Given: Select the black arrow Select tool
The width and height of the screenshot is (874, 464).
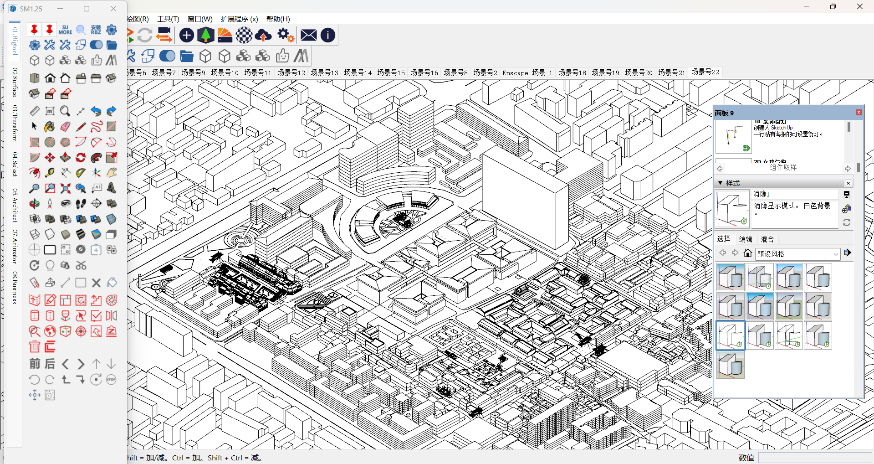Looking at the screenshot, I should 35,127.
